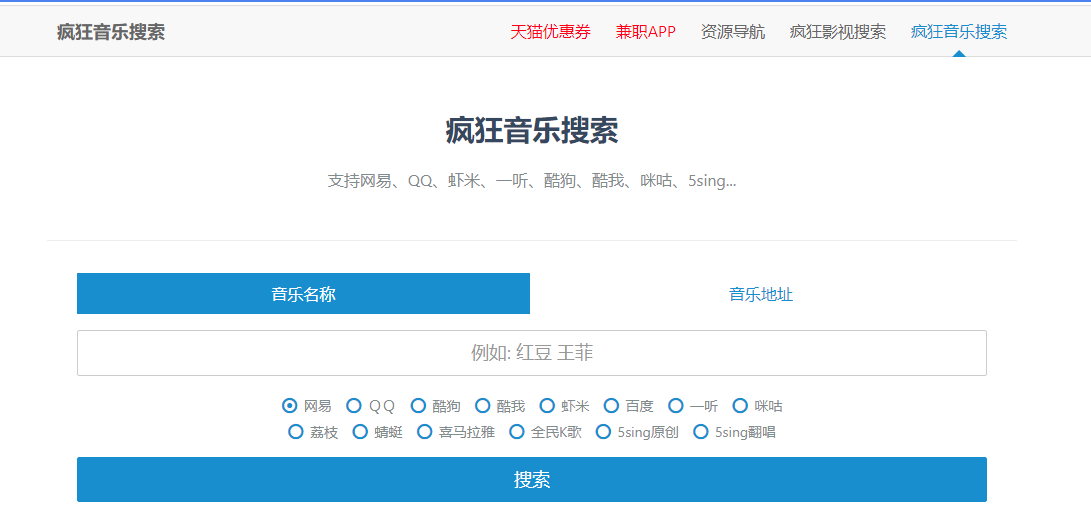1091x516 pixels.
Task: Pick the 酷我 music source
Action: click(x=483, y=406)
